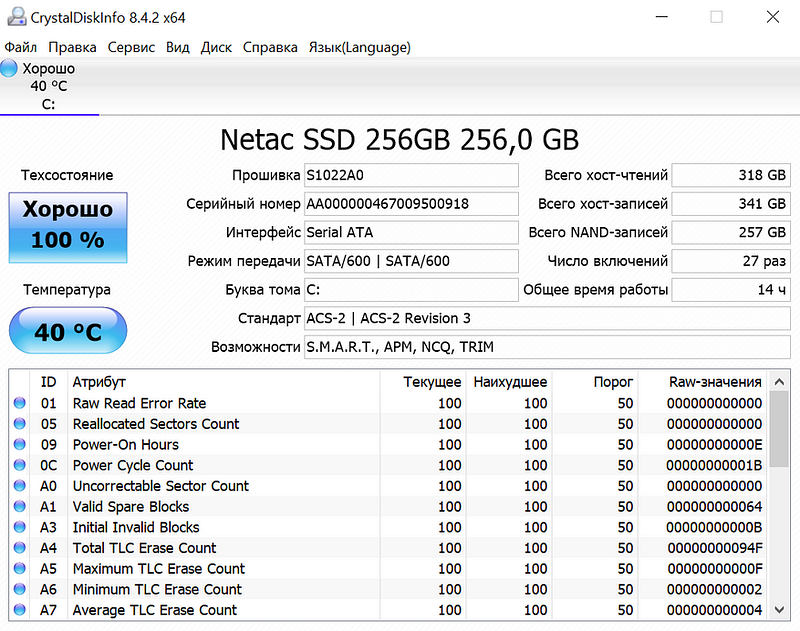Image resolution: width=800 pixels, height=631 pixels.
Task: Click the Прошивка field showing S1022A0
Action: (411, 175)
